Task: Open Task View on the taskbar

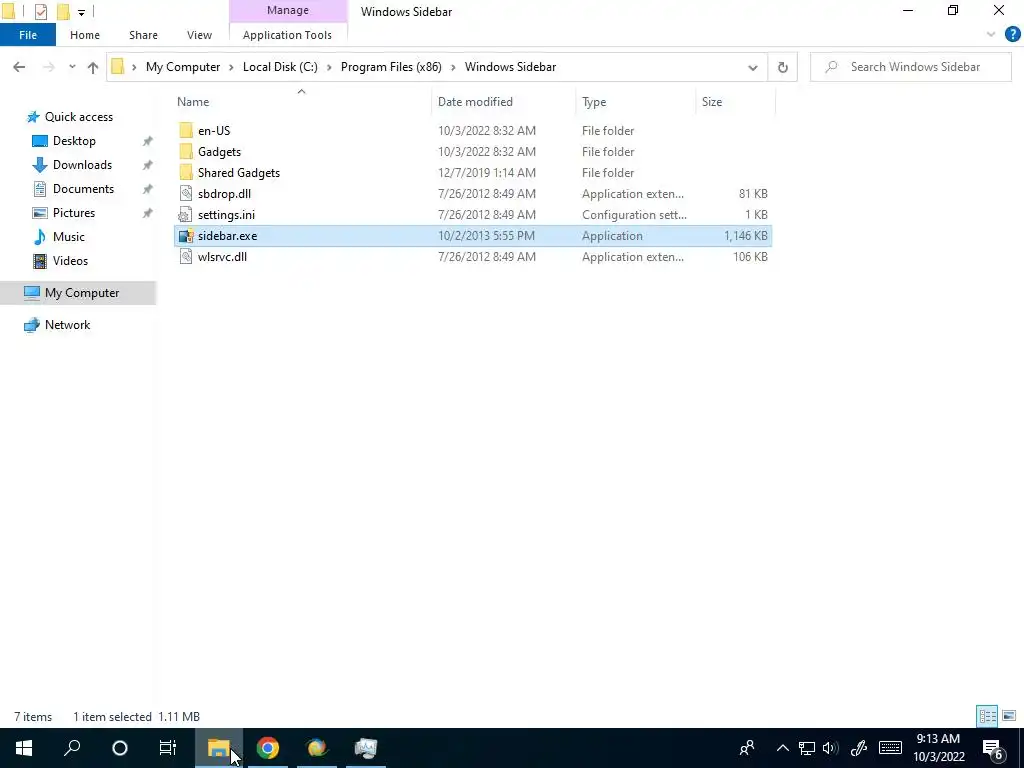Action: [x=168, y=748]
